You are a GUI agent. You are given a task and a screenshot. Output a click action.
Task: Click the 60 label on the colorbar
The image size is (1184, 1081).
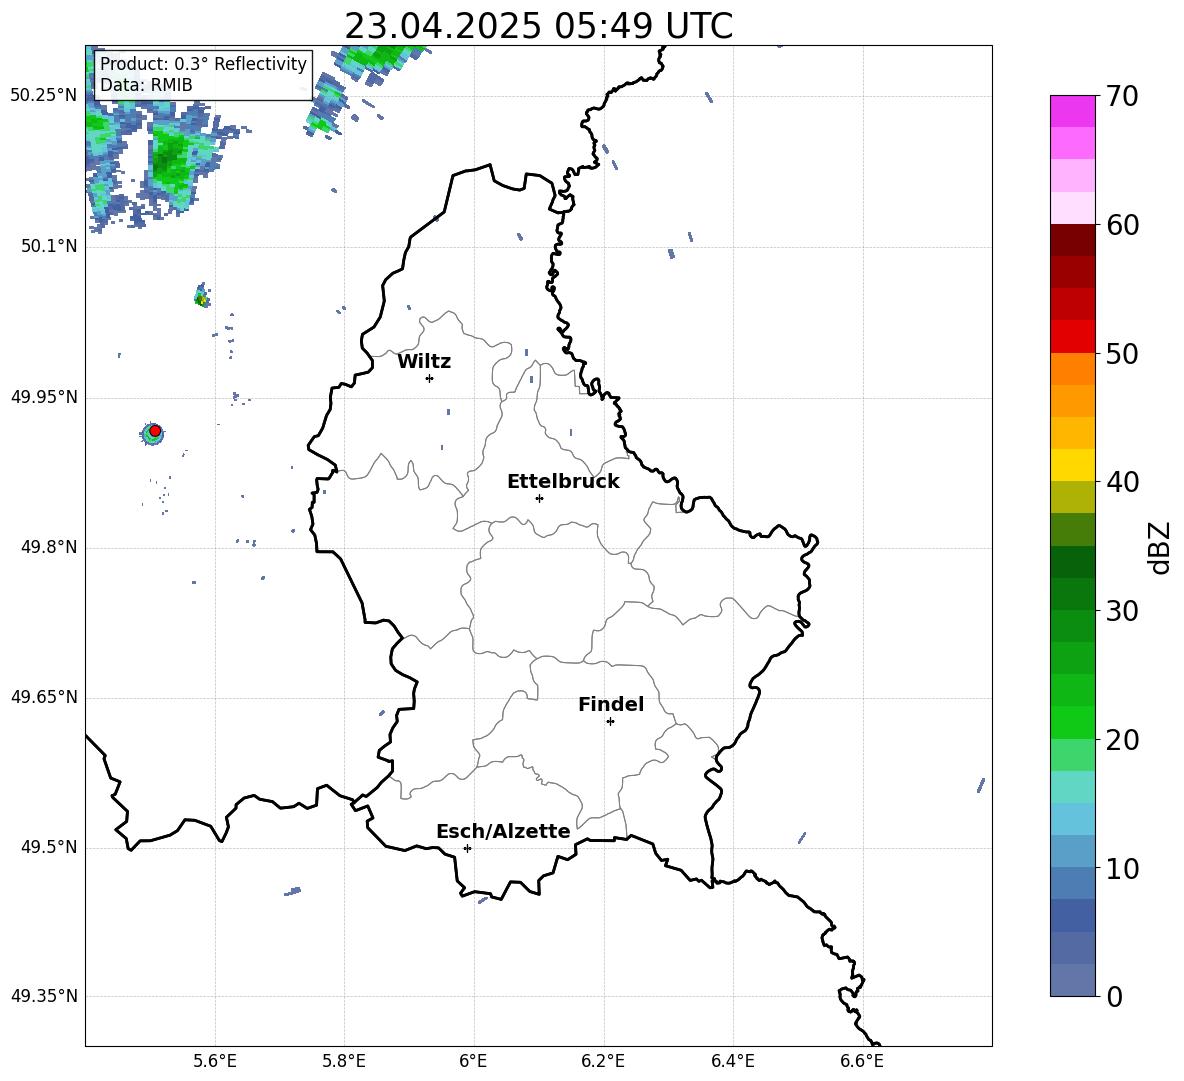1121,225
